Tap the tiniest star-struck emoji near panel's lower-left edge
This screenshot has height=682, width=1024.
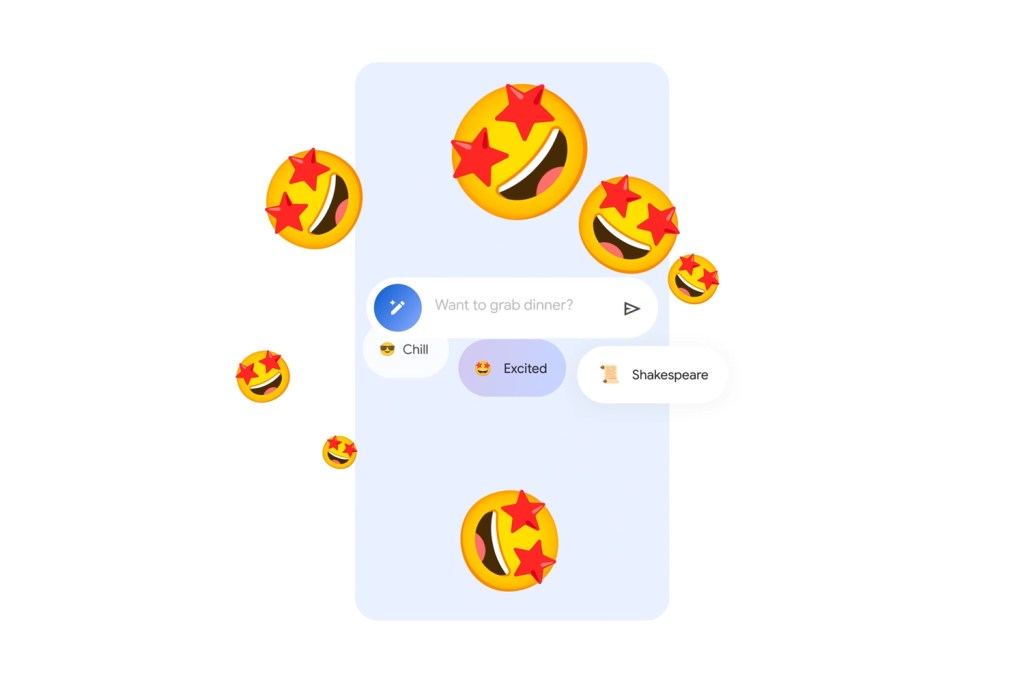(340, 452)
